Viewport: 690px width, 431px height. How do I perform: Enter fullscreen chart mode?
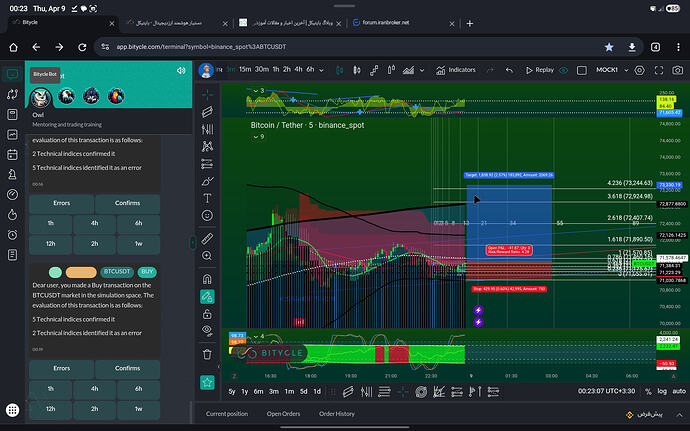click(659, 70)
